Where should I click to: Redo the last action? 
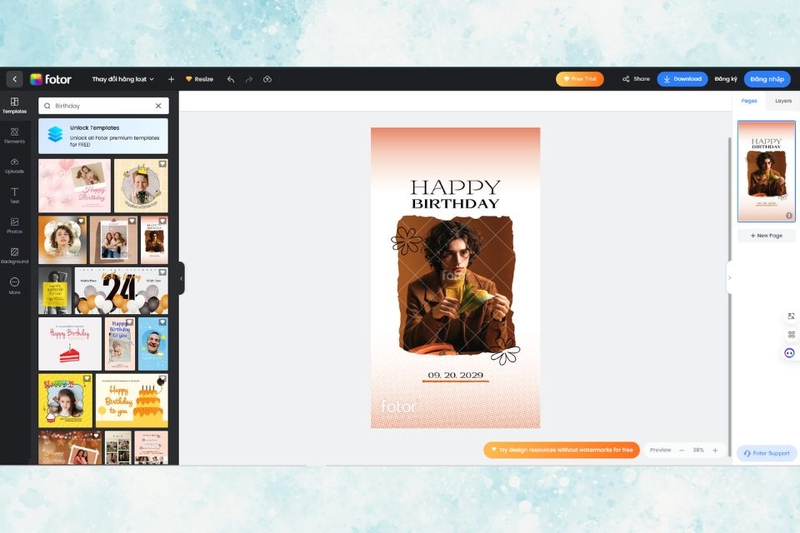(249, 79)
